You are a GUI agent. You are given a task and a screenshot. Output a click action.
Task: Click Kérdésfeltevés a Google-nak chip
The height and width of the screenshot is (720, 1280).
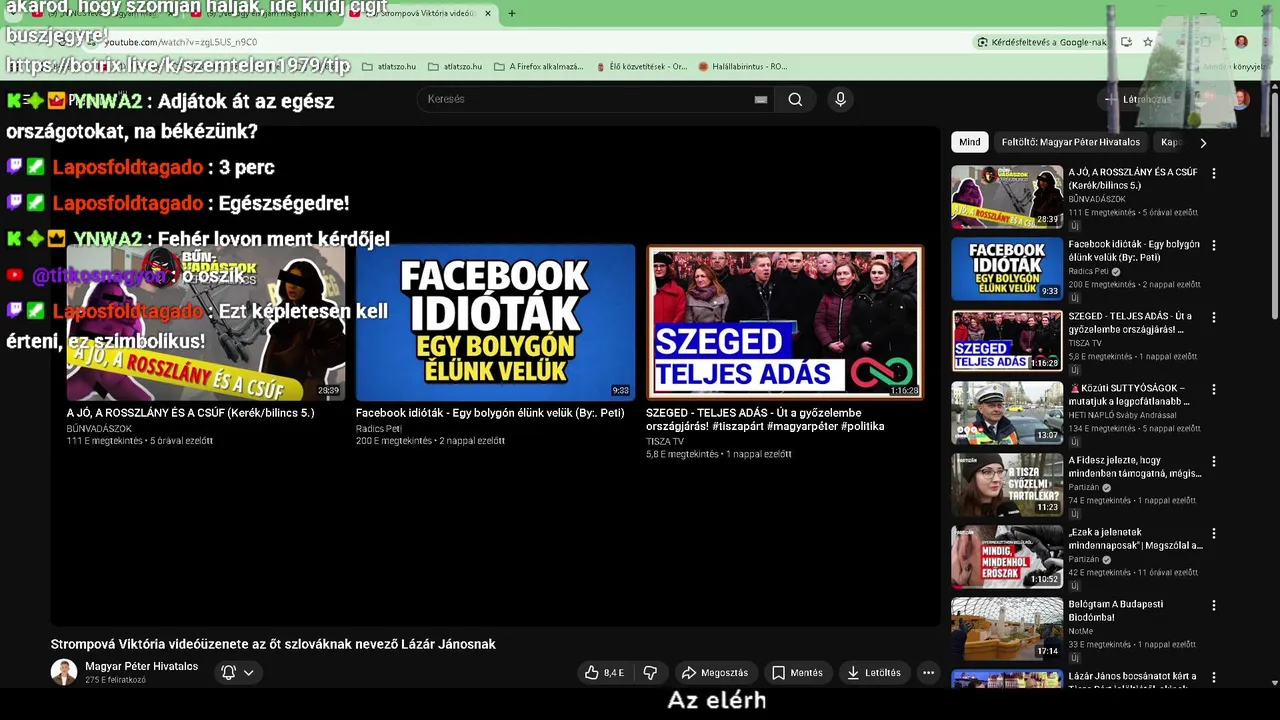(x=1042, y=42)
